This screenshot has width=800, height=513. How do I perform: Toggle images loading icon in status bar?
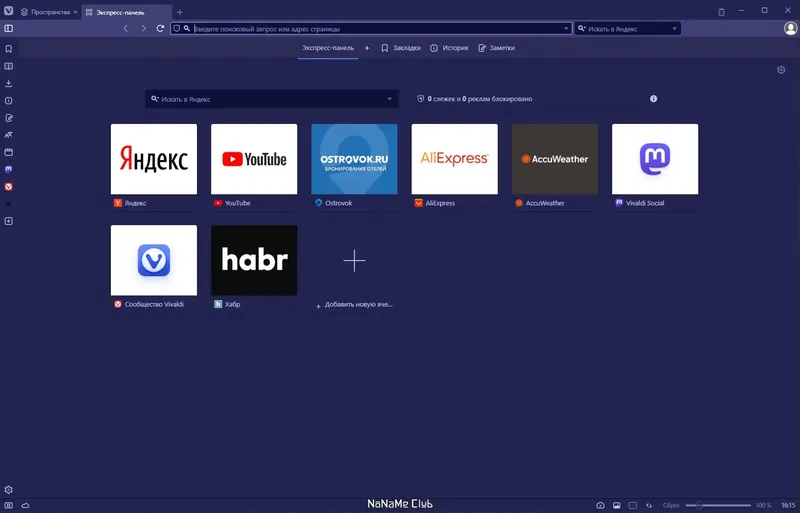click(x=617, y=505)
